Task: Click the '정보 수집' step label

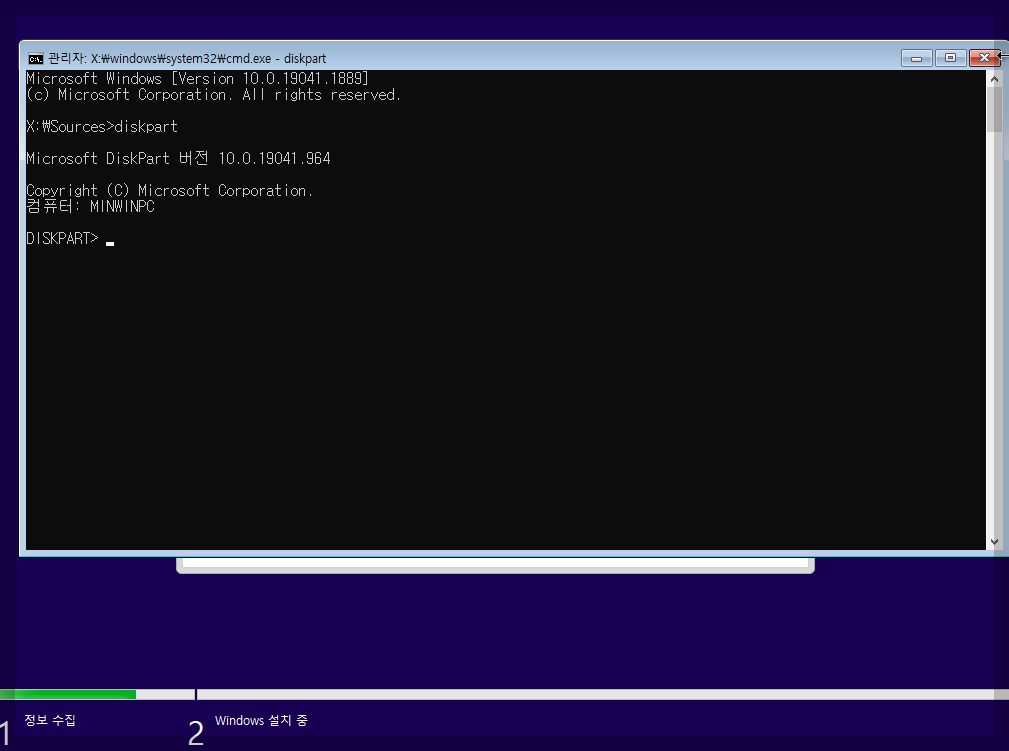Action: [x=50, y=720]
